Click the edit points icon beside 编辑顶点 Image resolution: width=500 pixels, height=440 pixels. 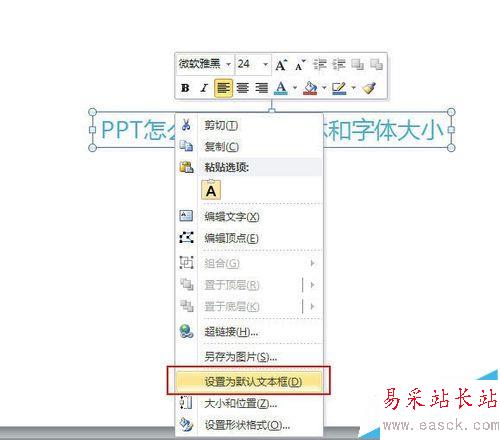(186, 238)
